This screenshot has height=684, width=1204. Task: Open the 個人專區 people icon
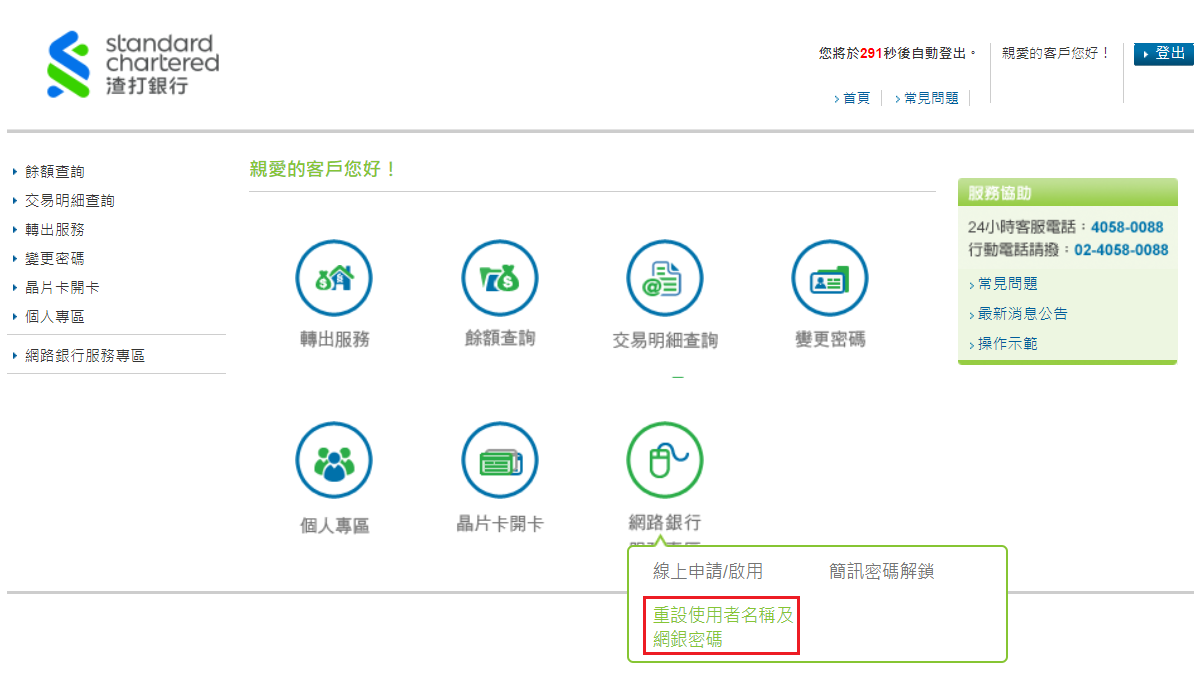pyautogui.click(x=334, y=461)
